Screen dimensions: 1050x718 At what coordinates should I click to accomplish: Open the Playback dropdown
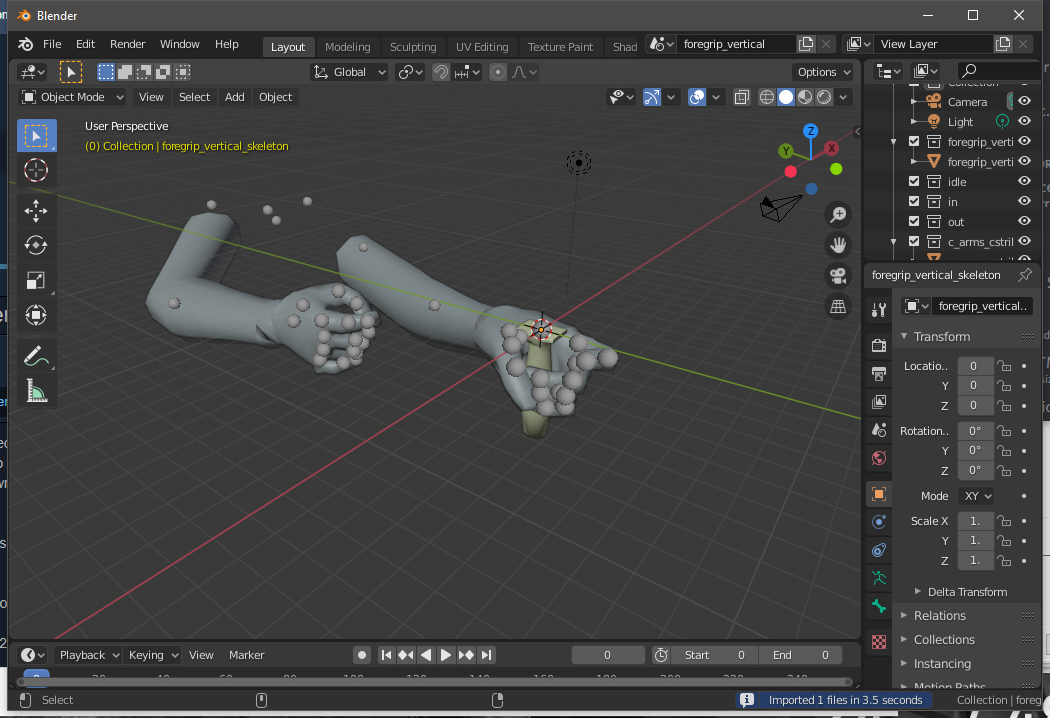tap(87, 655)
